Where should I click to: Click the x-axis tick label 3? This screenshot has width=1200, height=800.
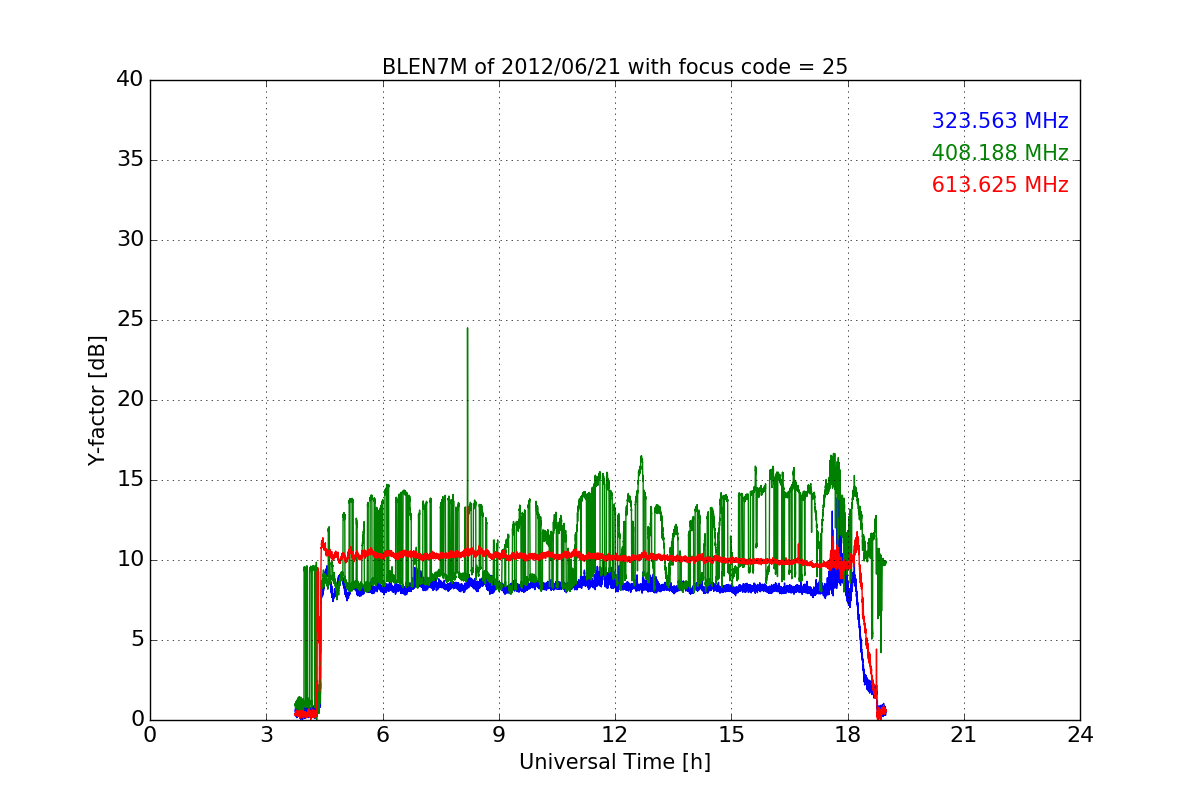(x=266, y=735)
